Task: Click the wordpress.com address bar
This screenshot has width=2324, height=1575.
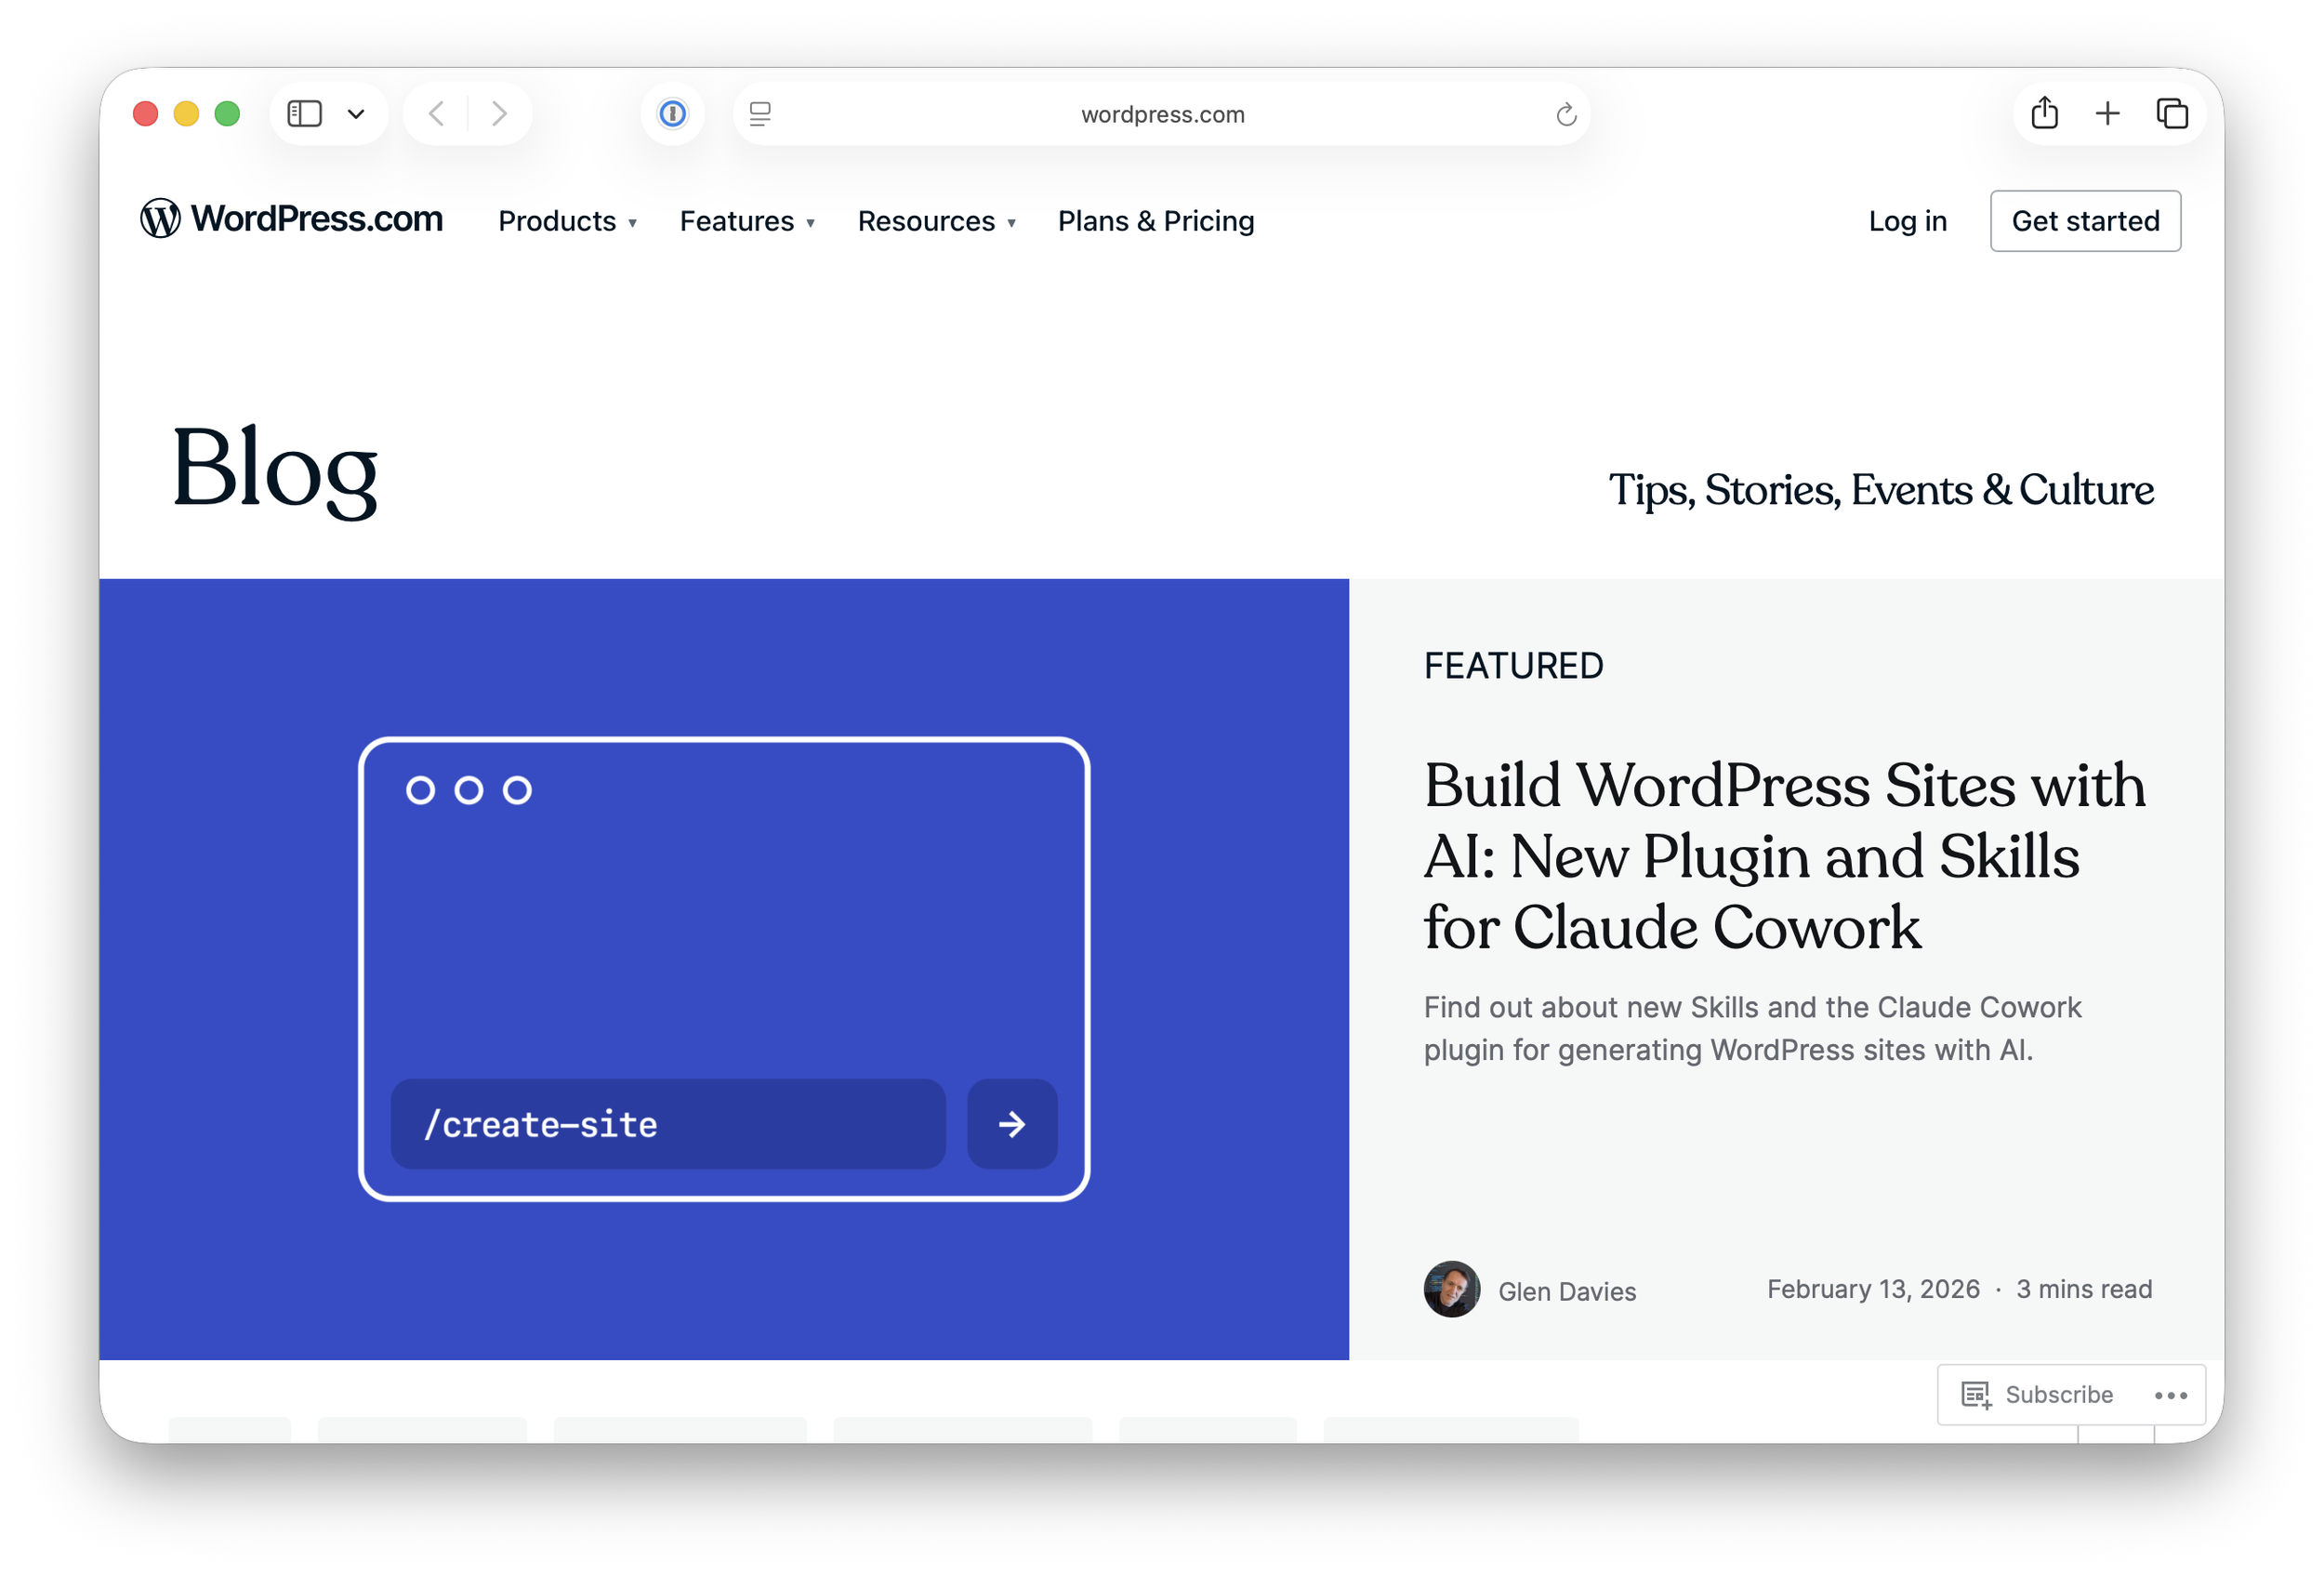Action: tap(1162, 115)
